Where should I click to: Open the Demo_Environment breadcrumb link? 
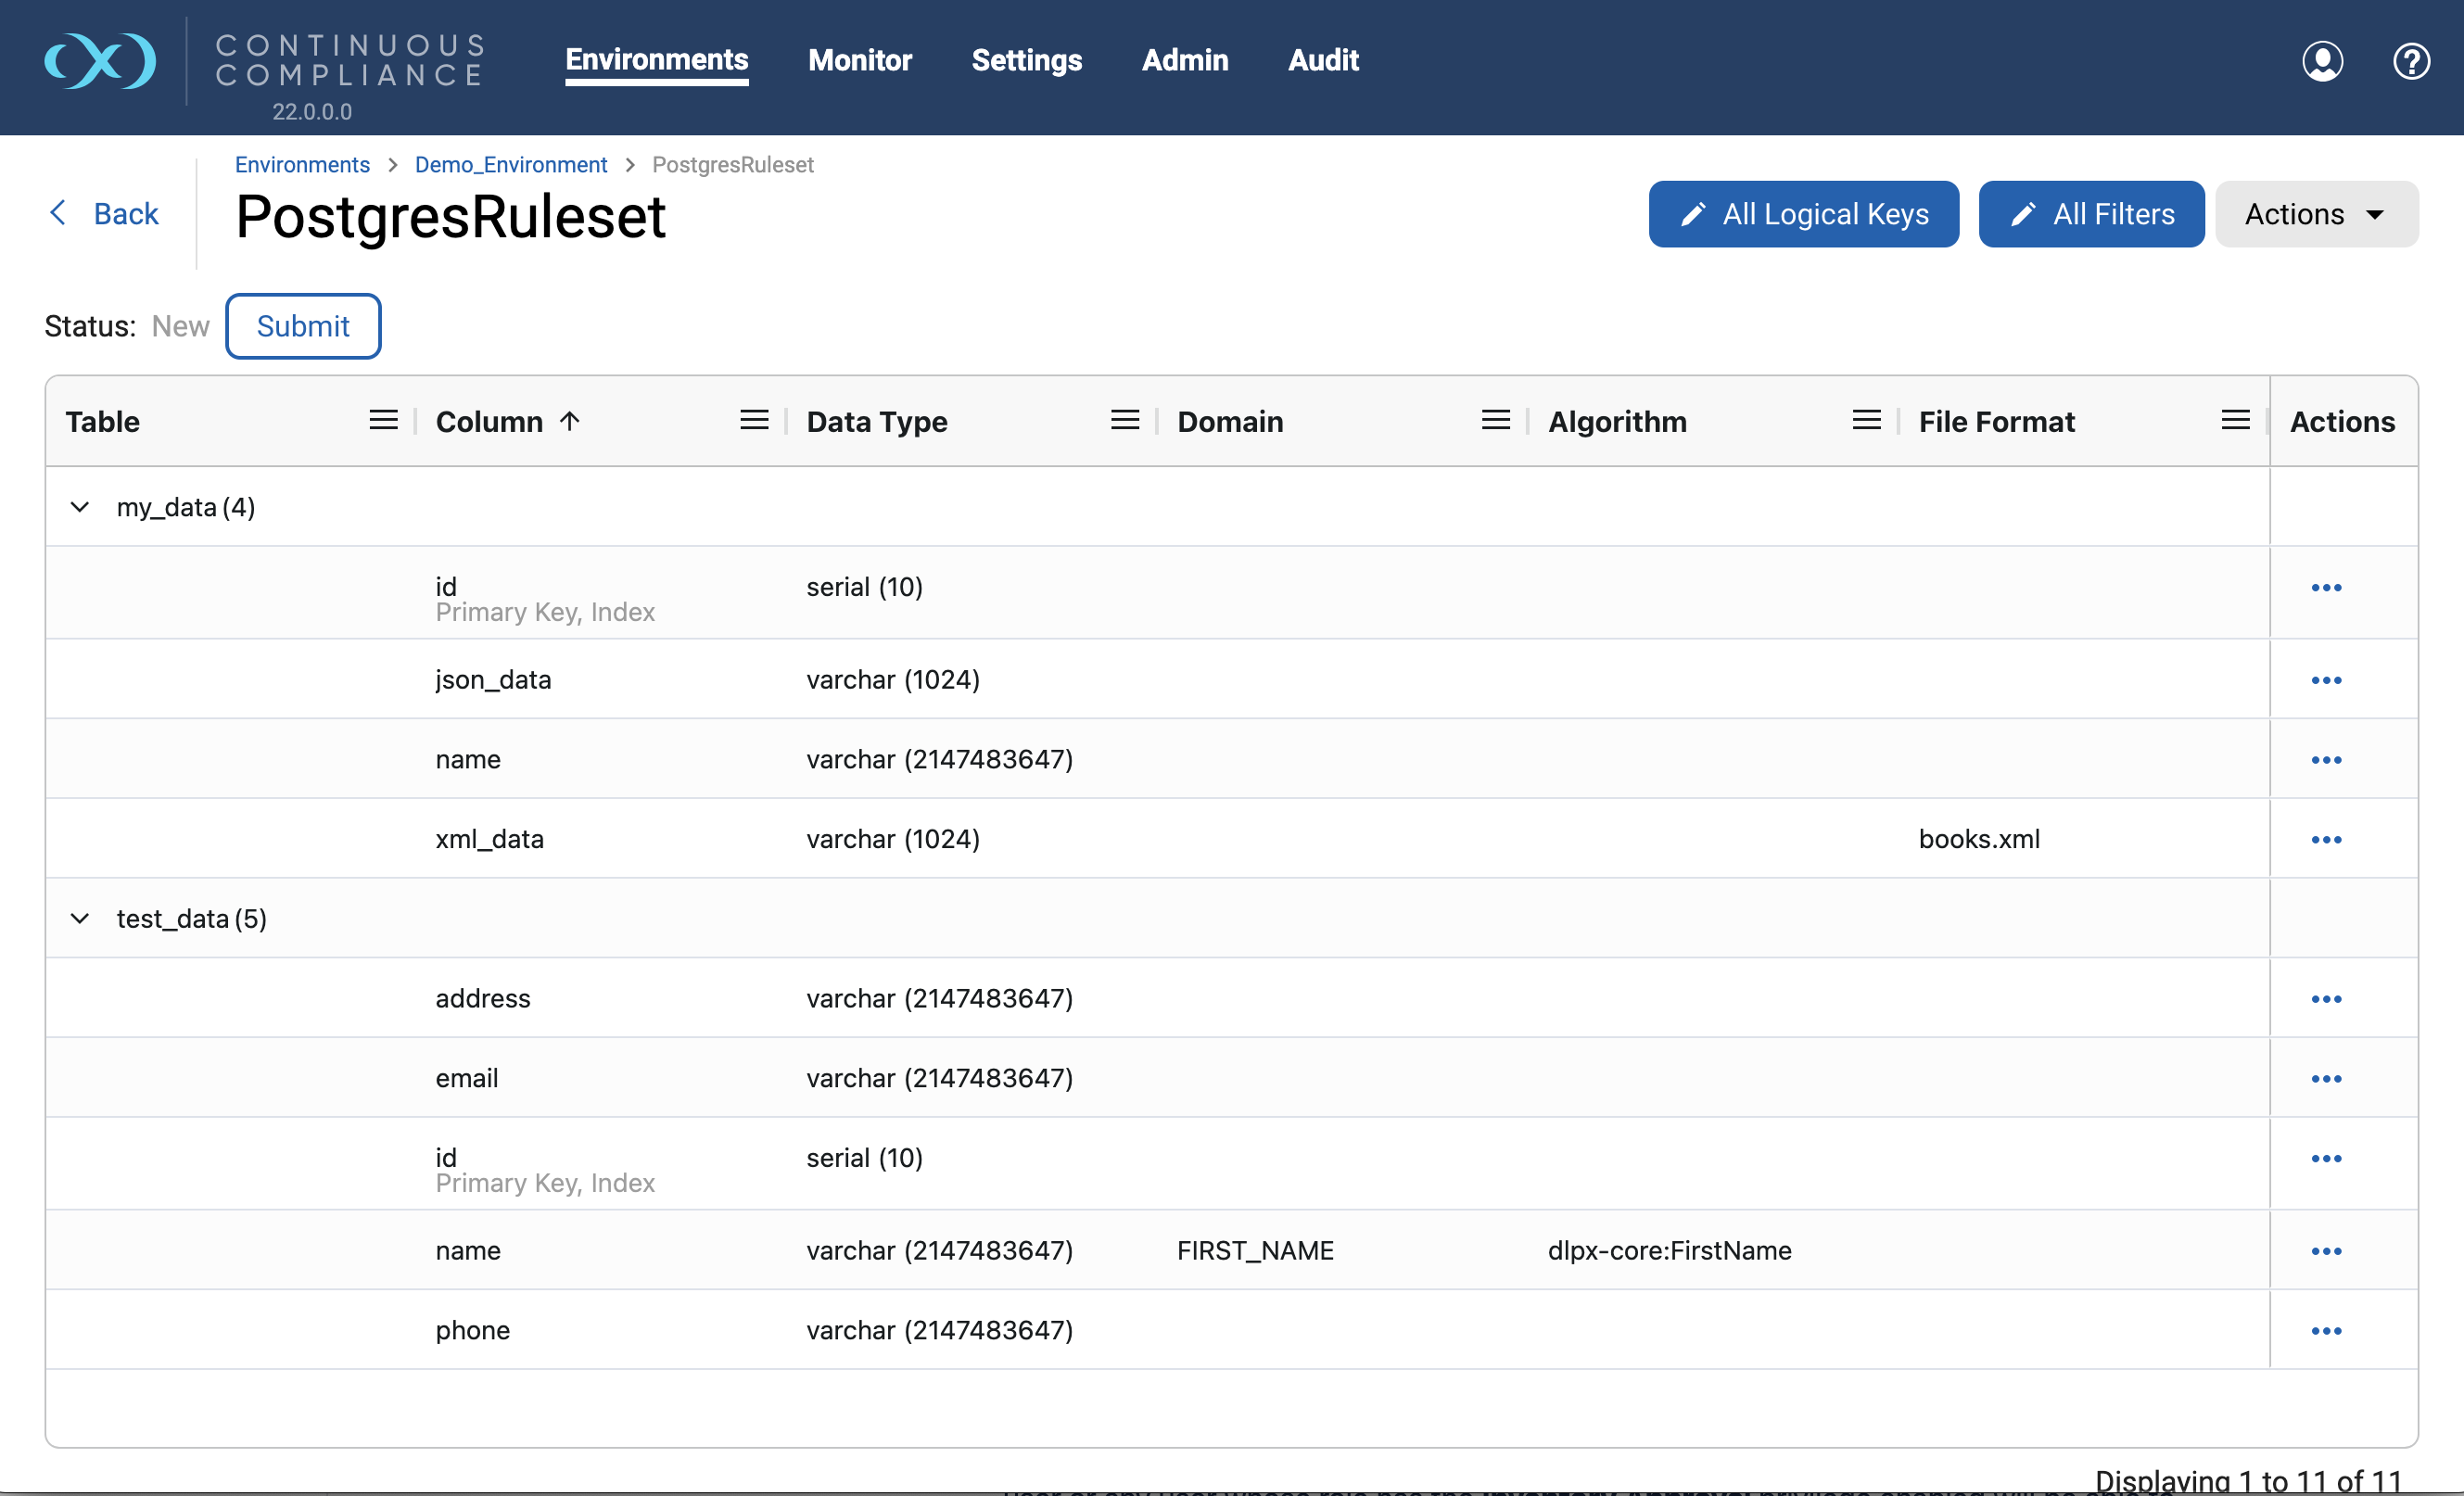[x=511, y=164]
